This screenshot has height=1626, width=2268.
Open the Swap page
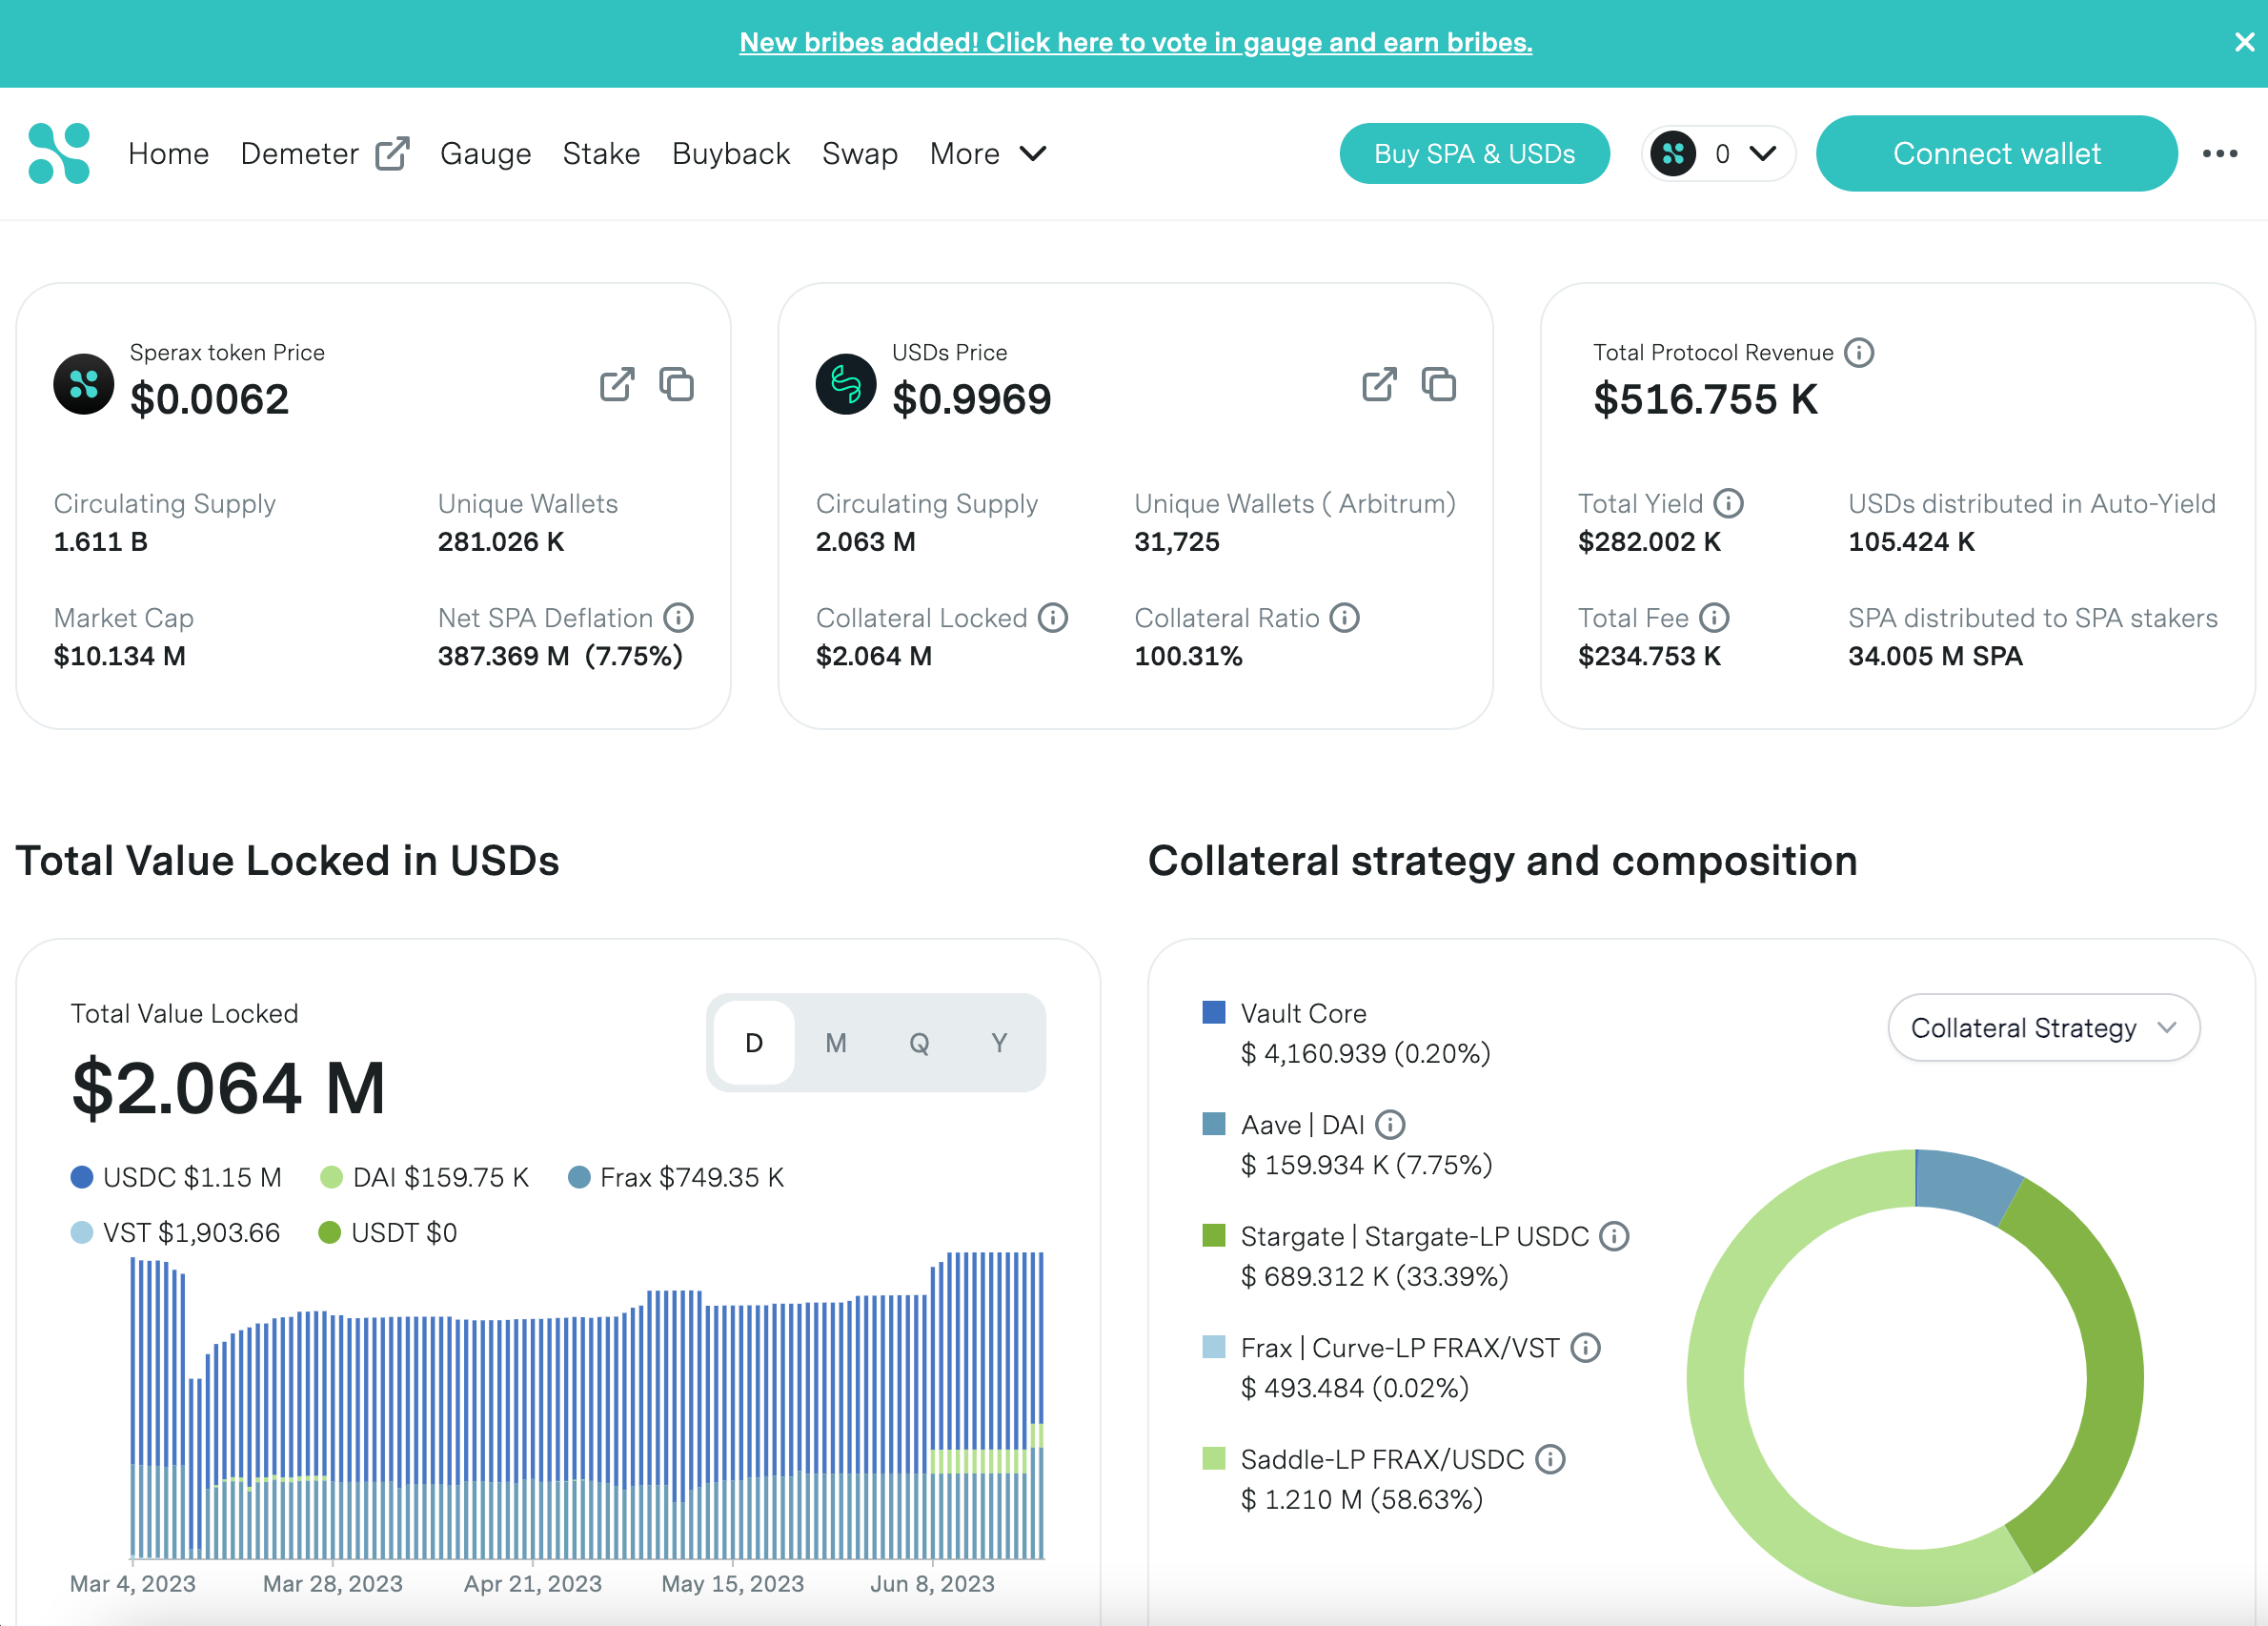[860, 153]
